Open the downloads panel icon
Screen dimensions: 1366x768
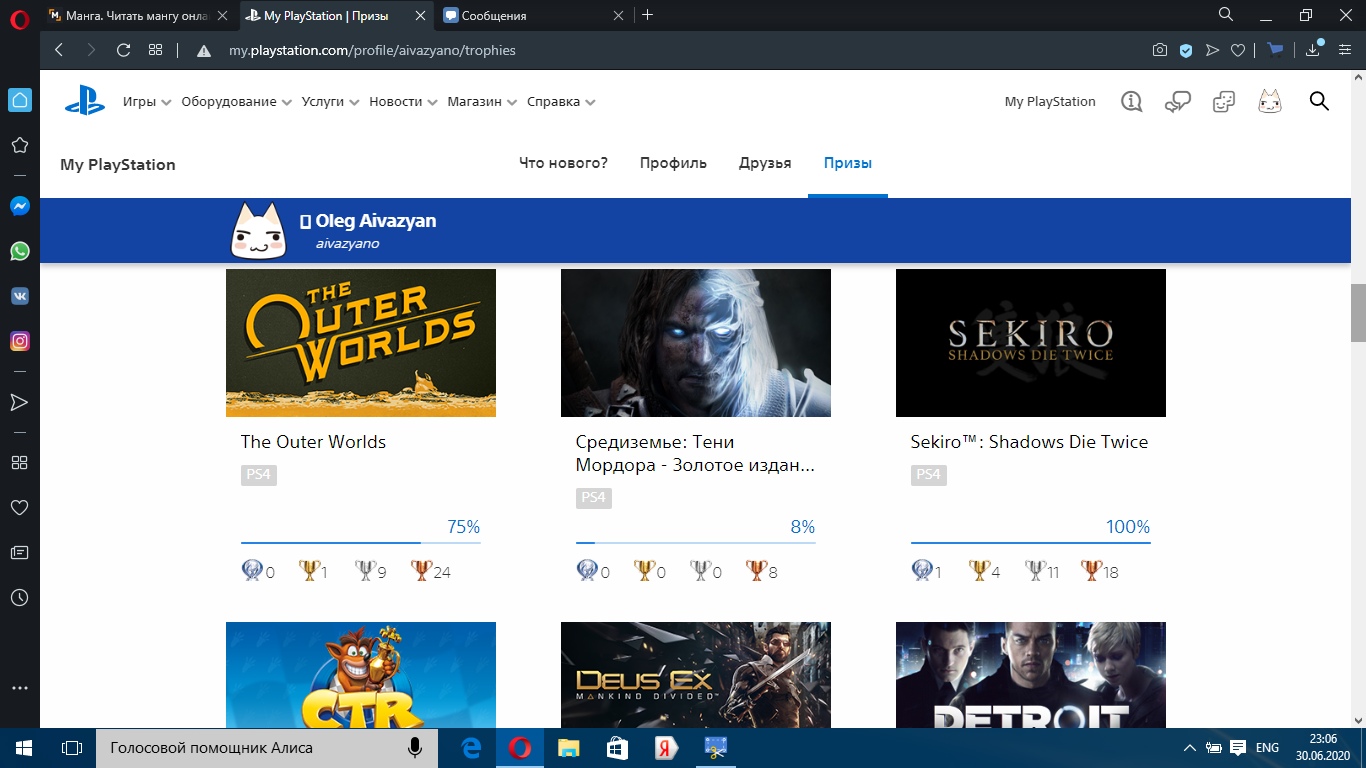click(x=1313, y=49)
